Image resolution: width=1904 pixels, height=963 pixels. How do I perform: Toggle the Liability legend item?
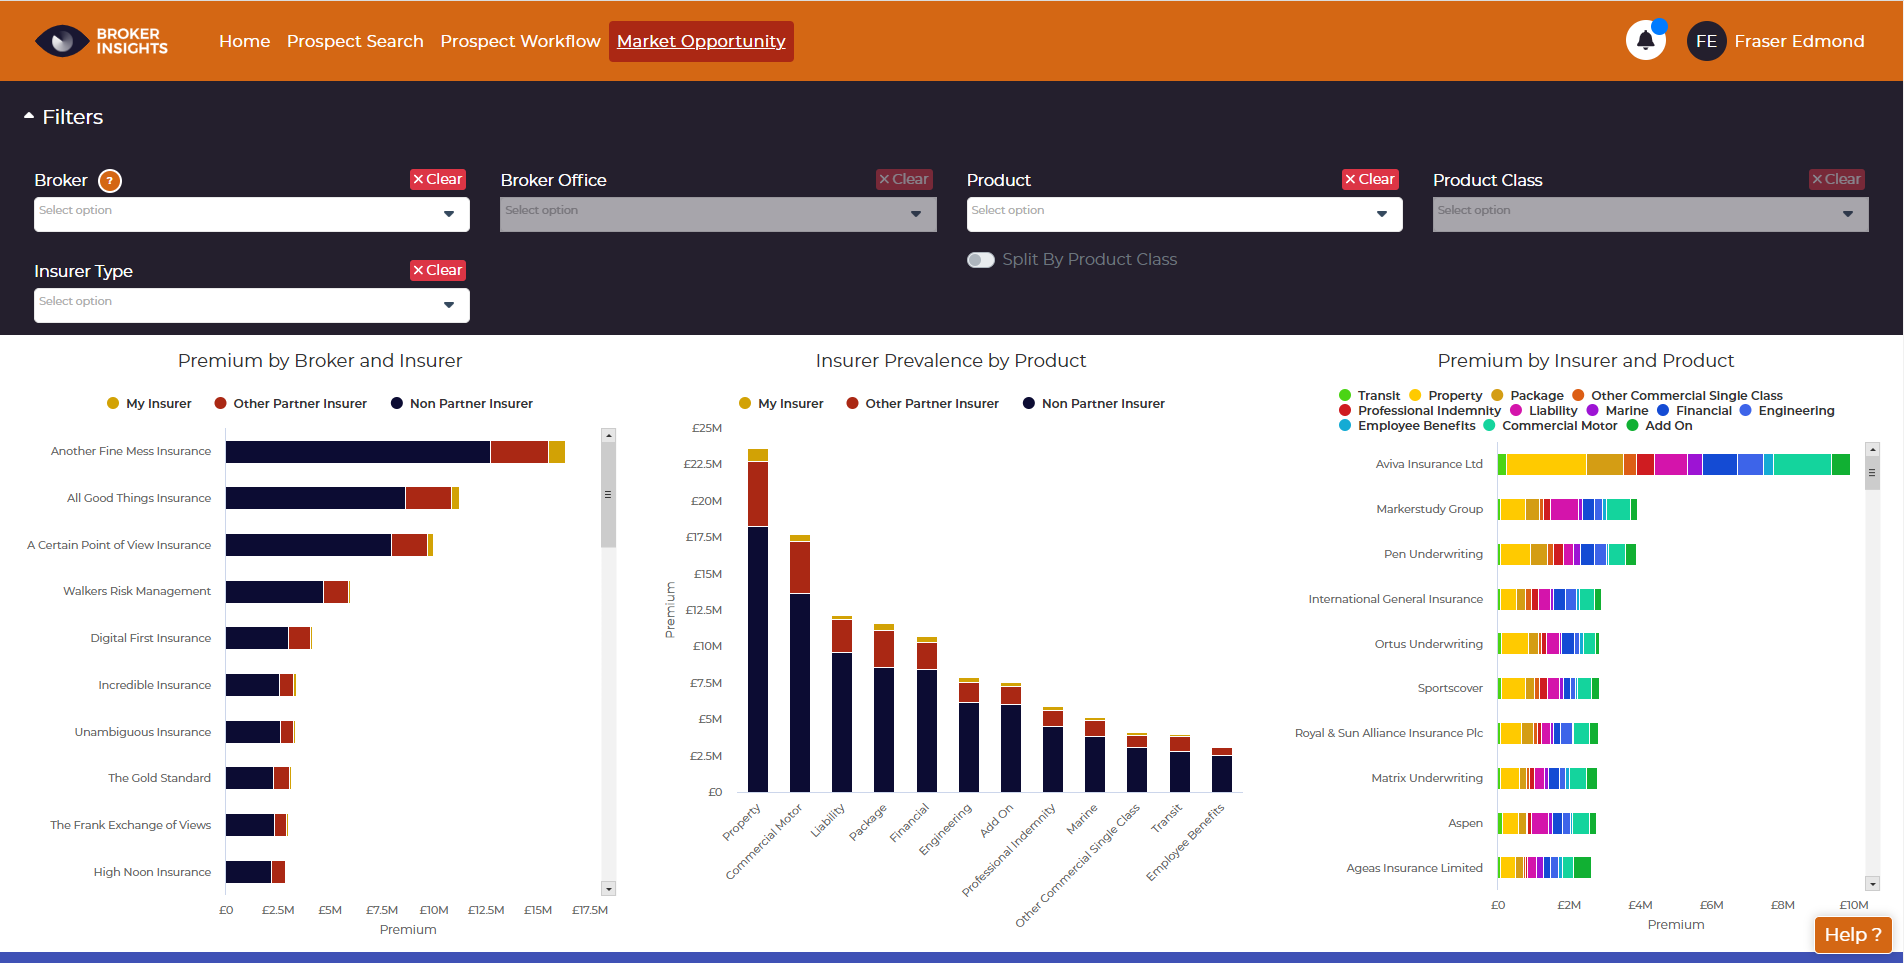pos(1544,411)
